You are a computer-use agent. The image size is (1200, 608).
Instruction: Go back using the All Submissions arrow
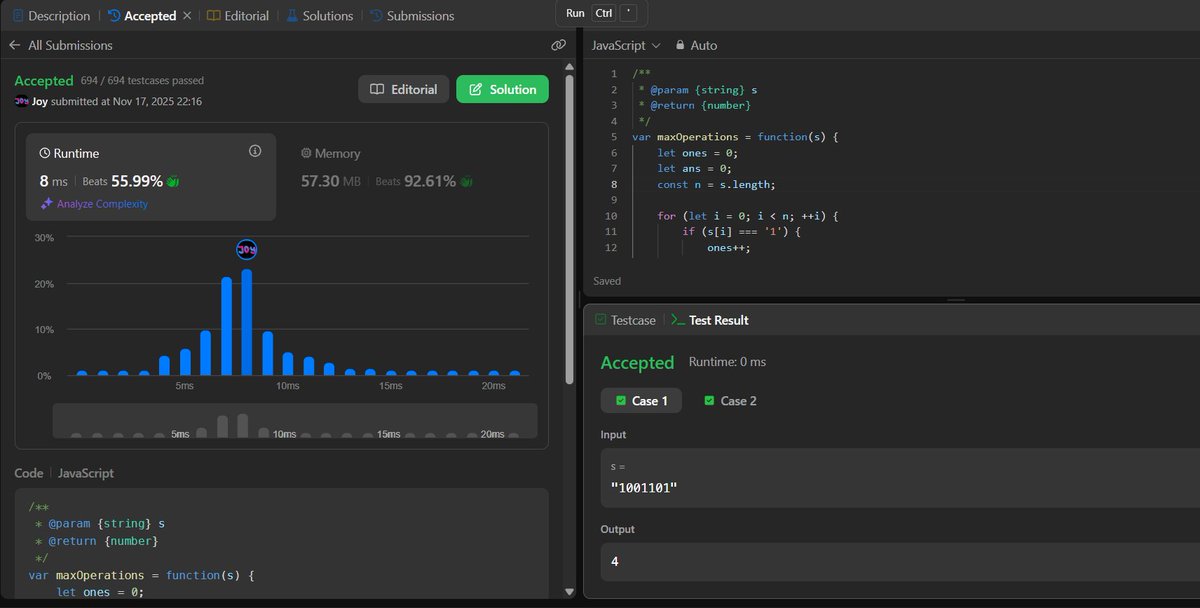pyautogui.click(x=17, y=45)
